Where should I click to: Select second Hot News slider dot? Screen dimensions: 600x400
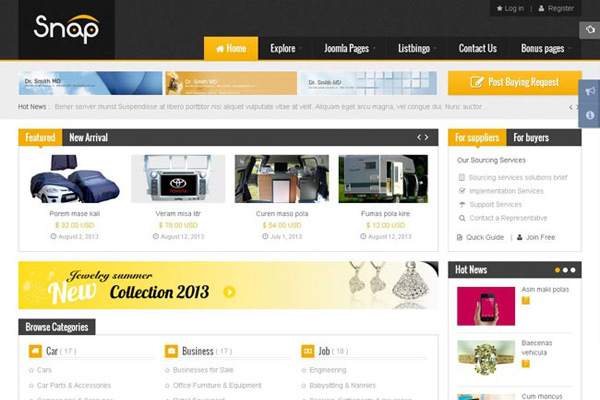pyautogui.click(x=565, y=270)
